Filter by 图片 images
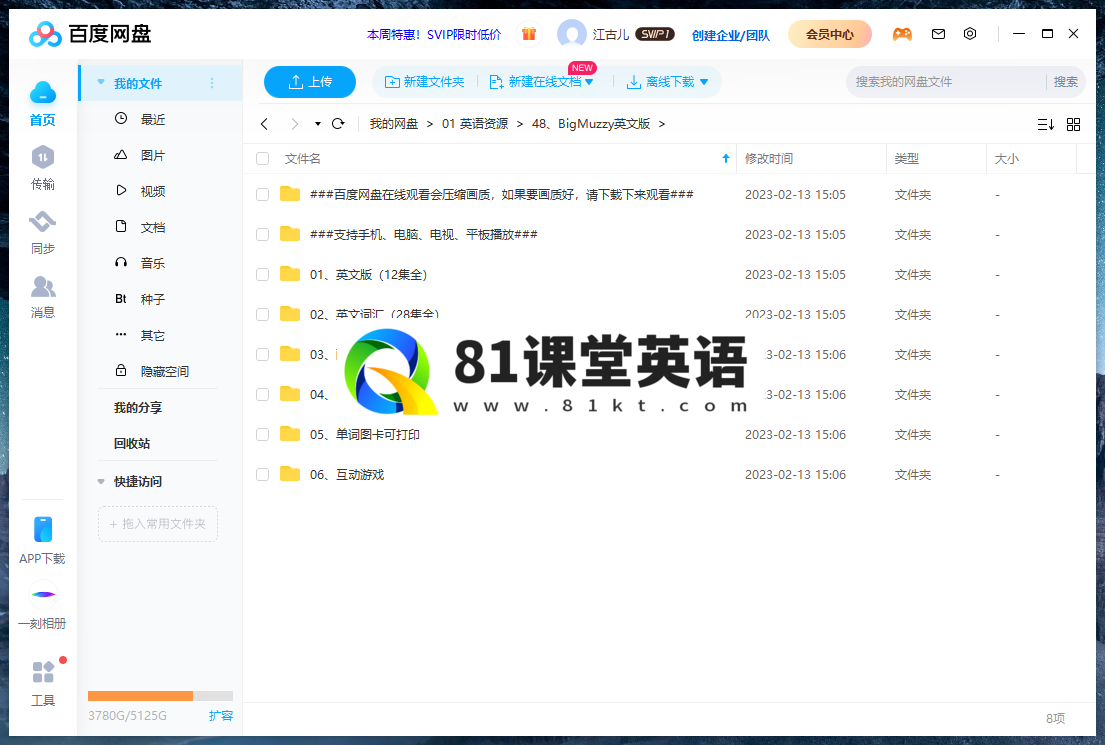The image size is (1105, 745). [x=152, y=155]
